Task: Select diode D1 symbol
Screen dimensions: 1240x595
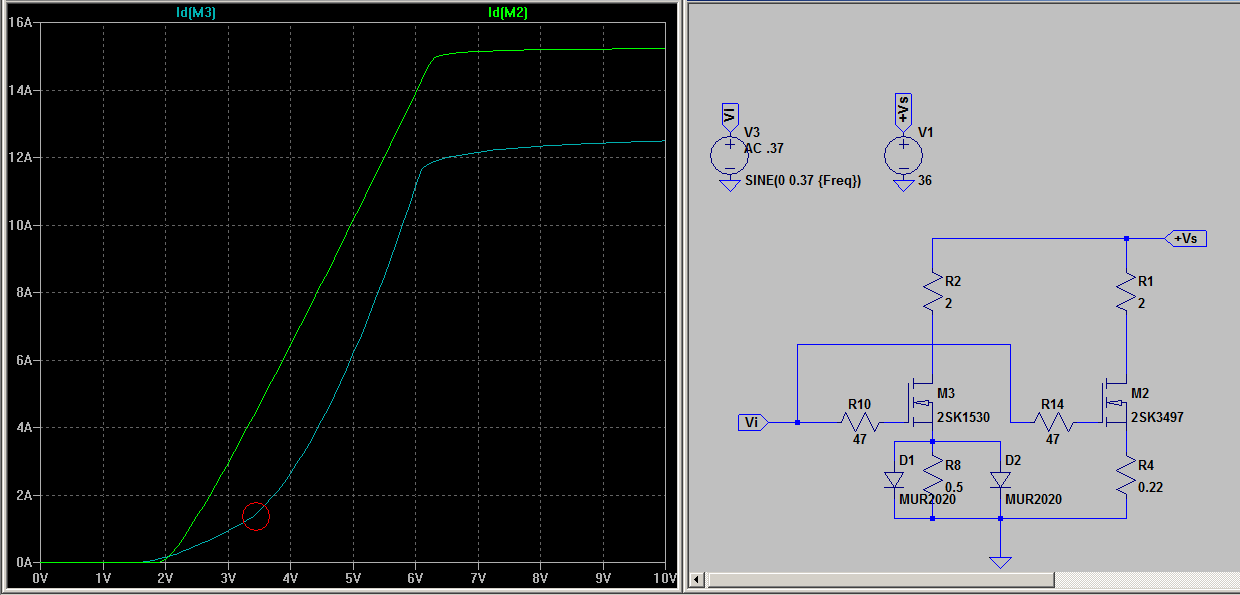Action: coord(894,480)
